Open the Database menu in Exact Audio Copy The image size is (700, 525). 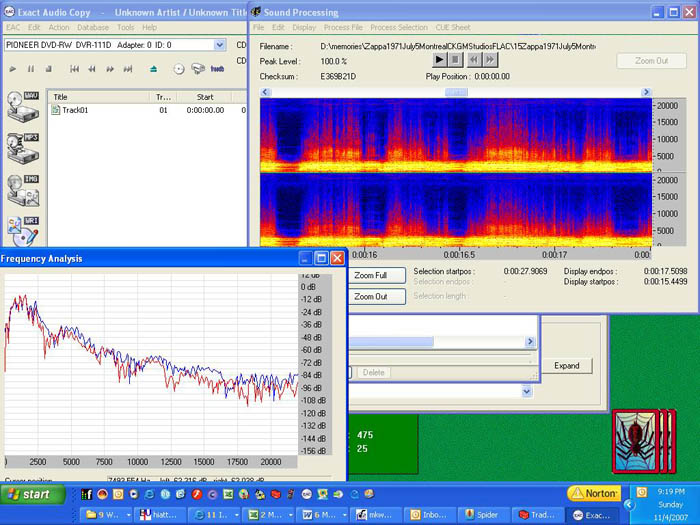tap(93, 27)
